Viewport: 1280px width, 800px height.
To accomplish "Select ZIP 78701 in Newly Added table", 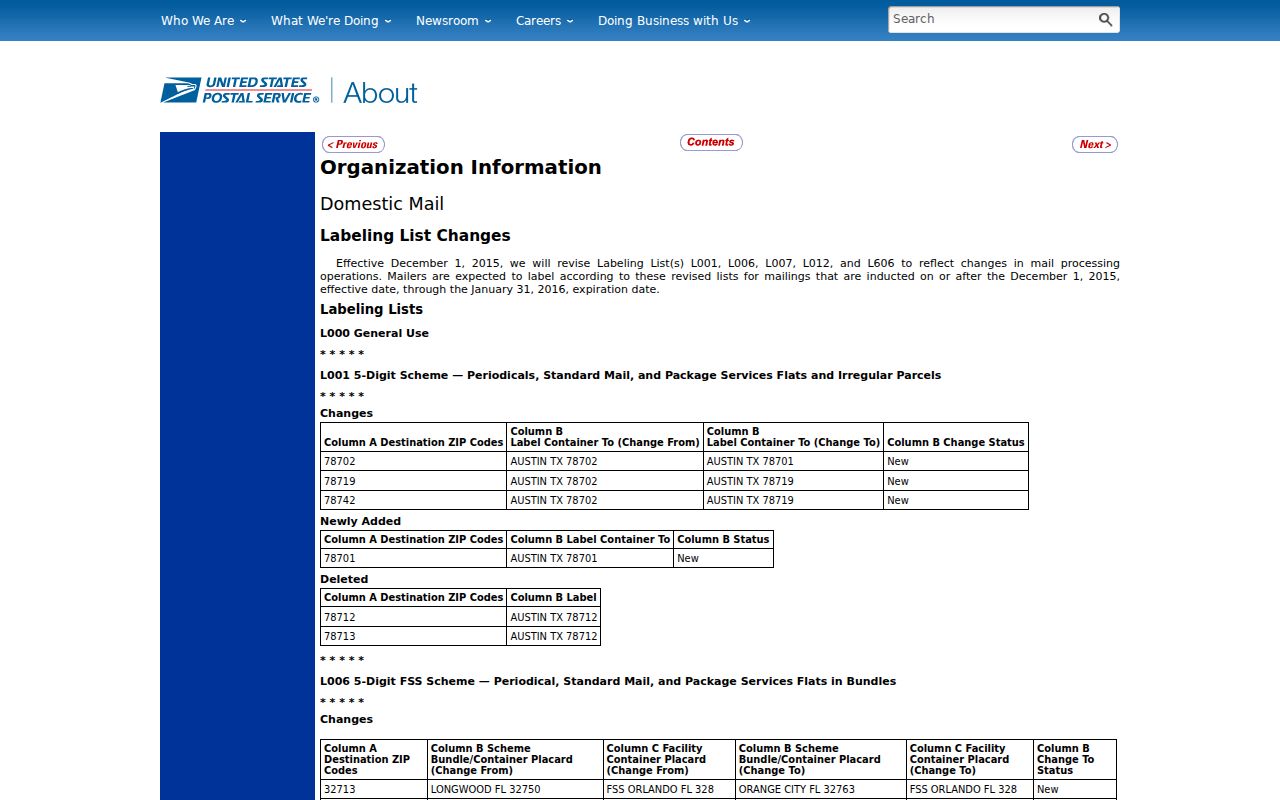I will pyautogui.click(x=413, y=558).
